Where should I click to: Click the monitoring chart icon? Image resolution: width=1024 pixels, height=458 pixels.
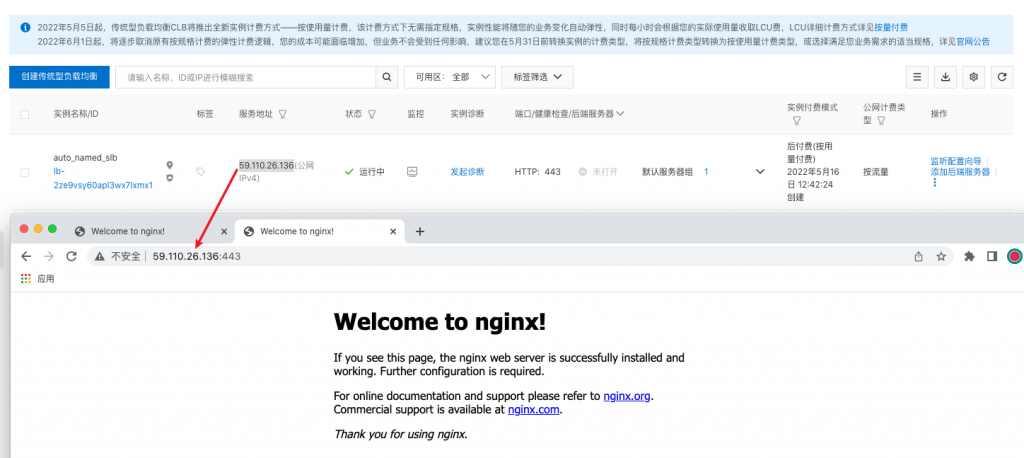[412, 172]
